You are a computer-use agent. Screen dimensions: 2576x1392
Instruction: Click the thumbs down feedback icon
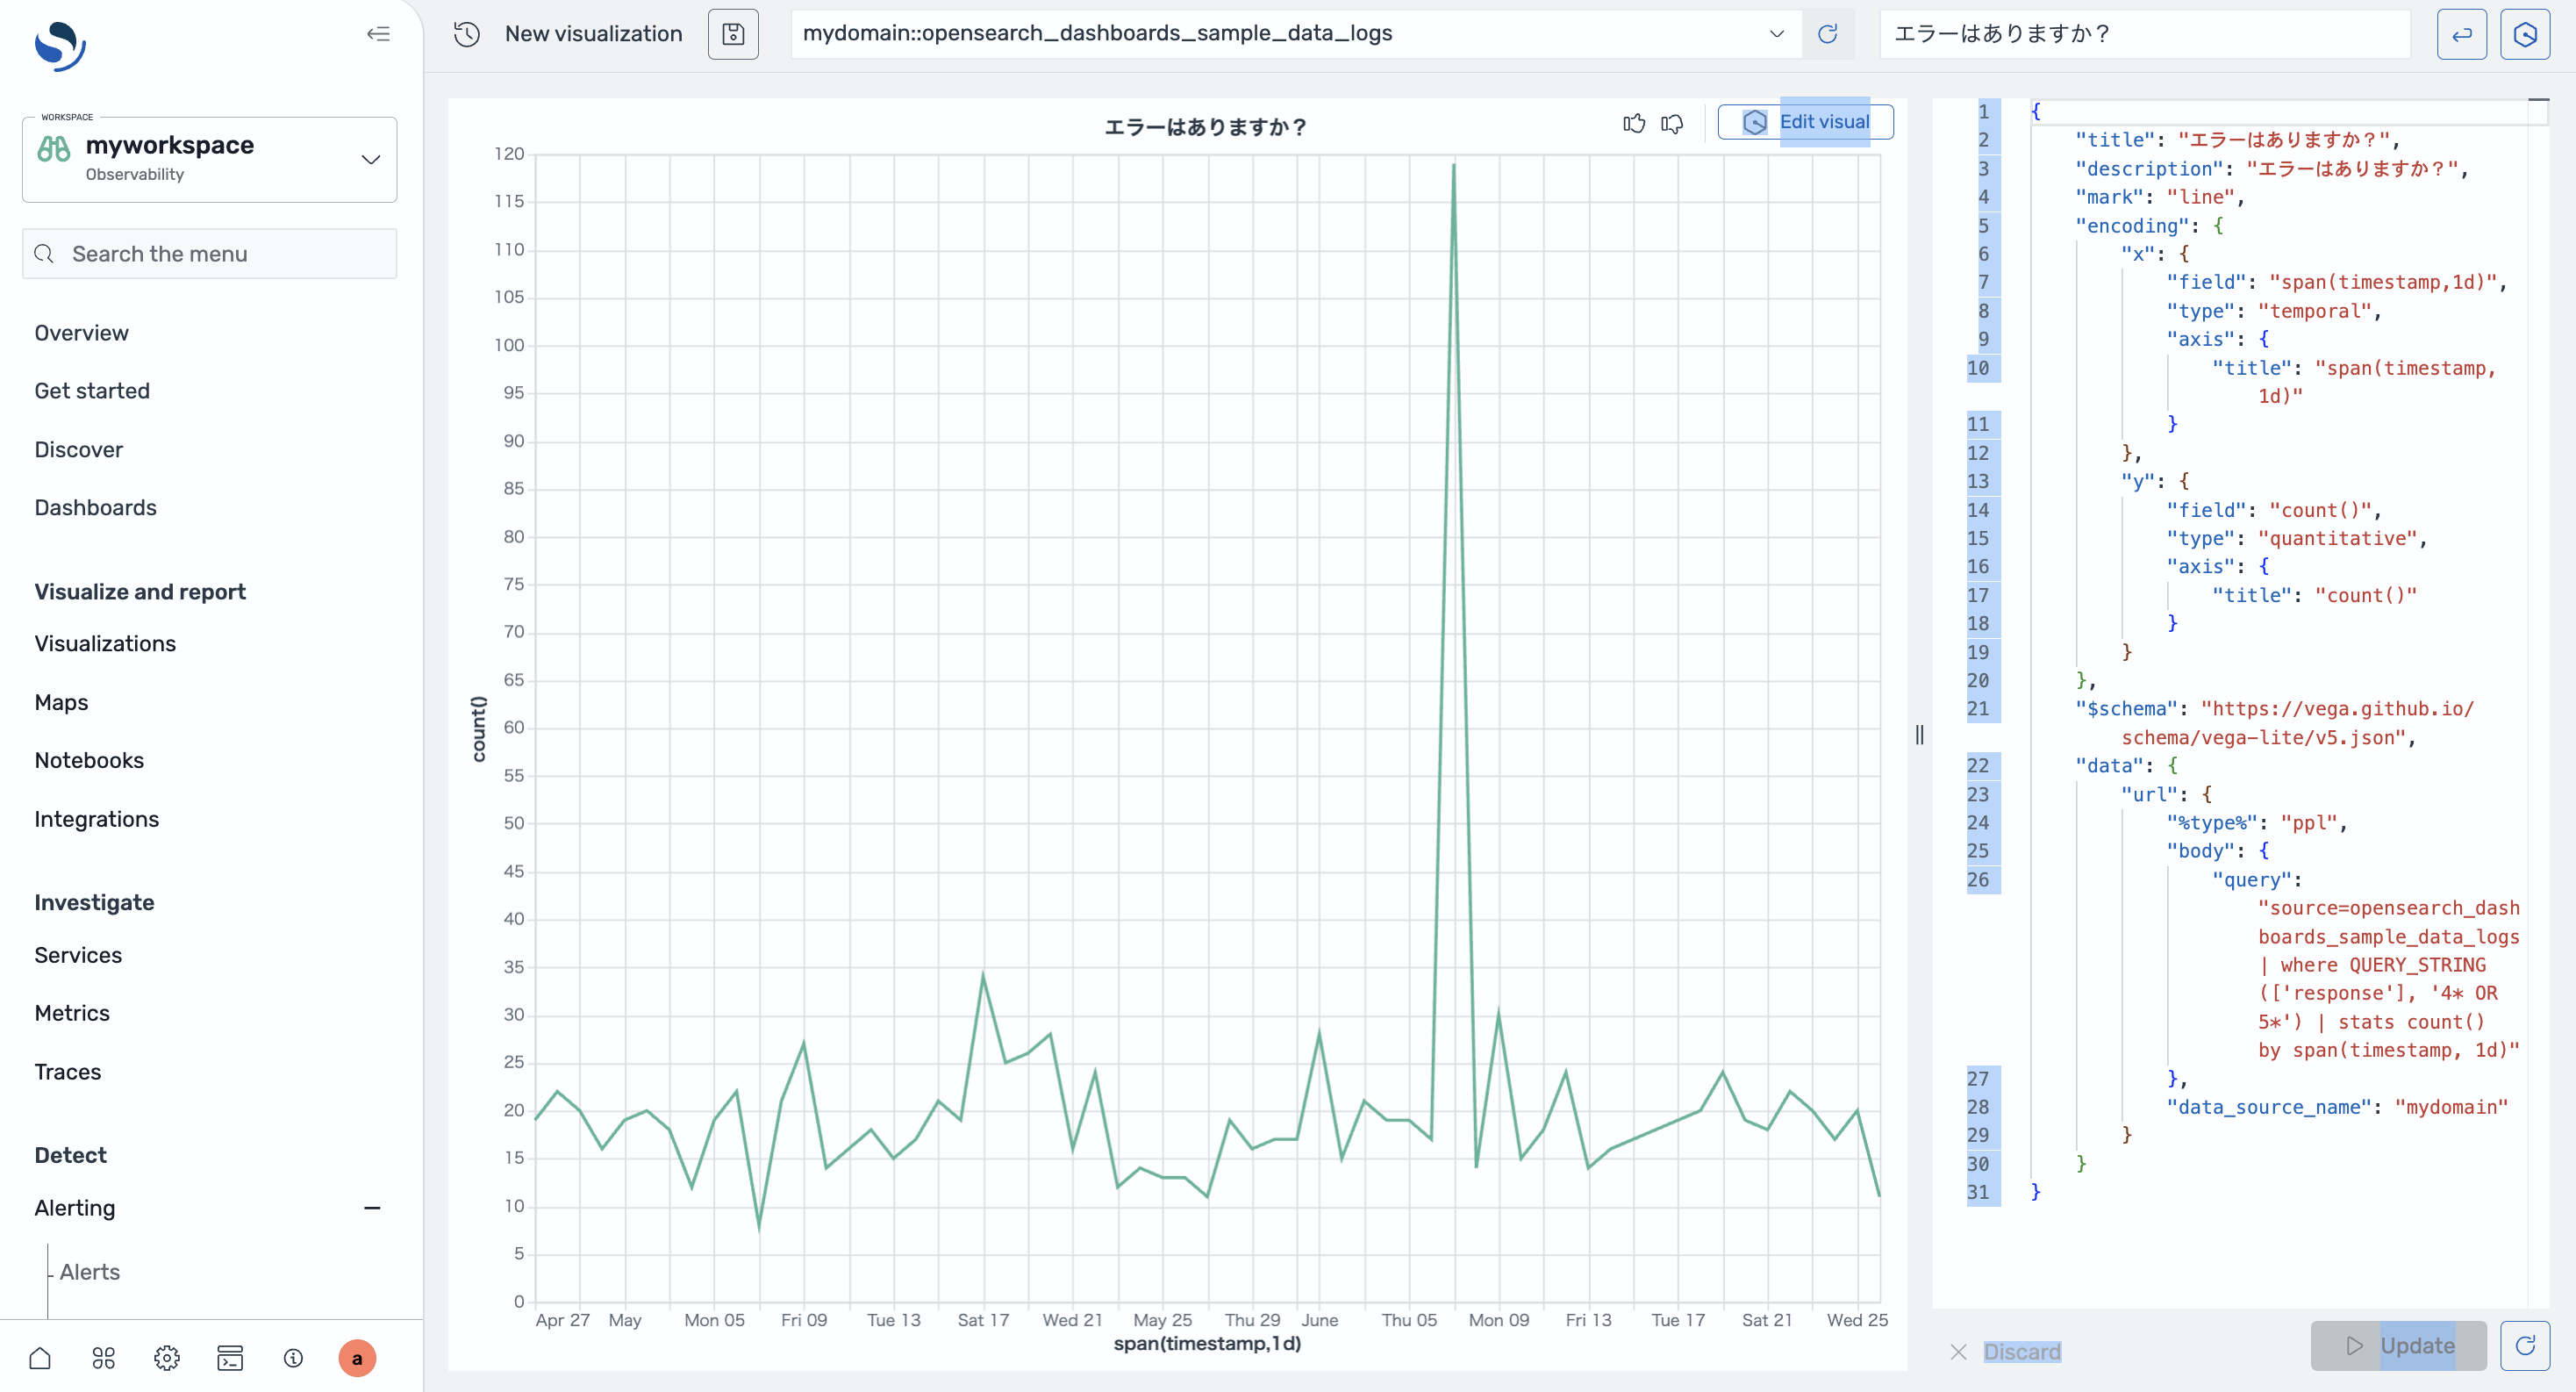click(1672, 123)
